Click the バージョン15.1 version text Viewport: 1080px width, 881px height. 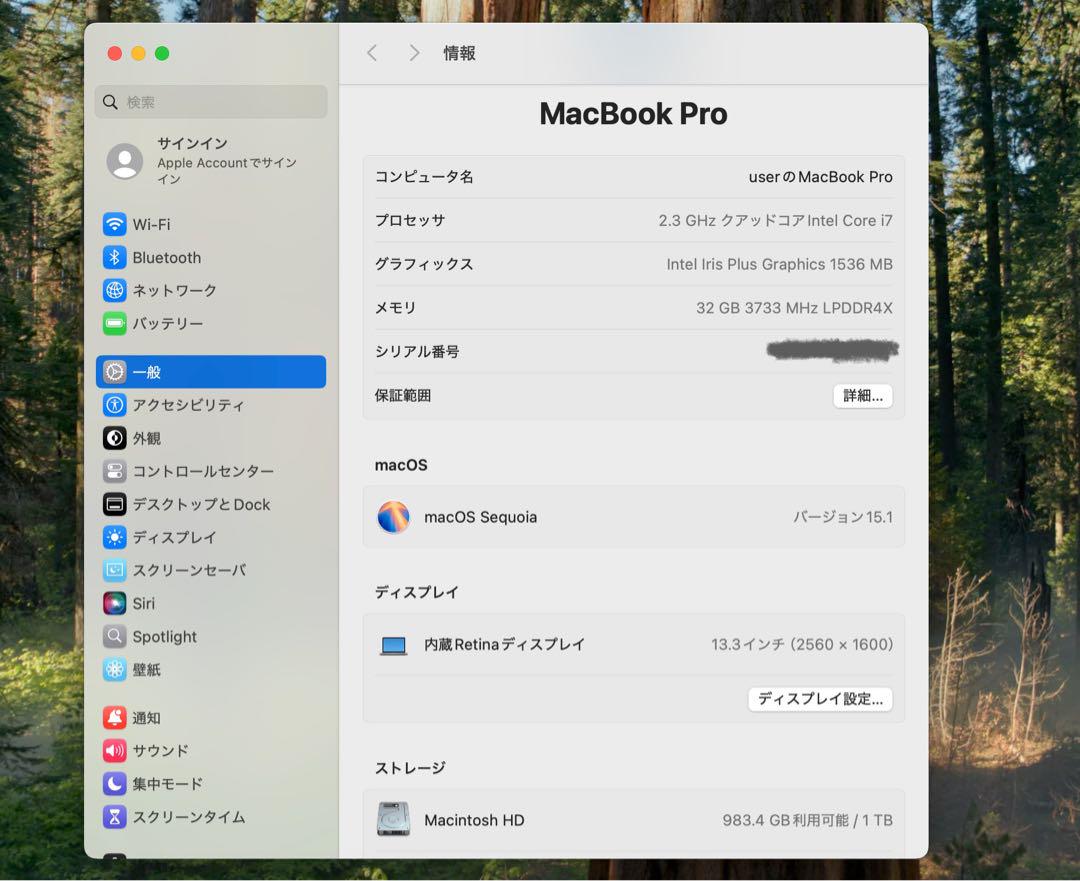tap(843, 517)
